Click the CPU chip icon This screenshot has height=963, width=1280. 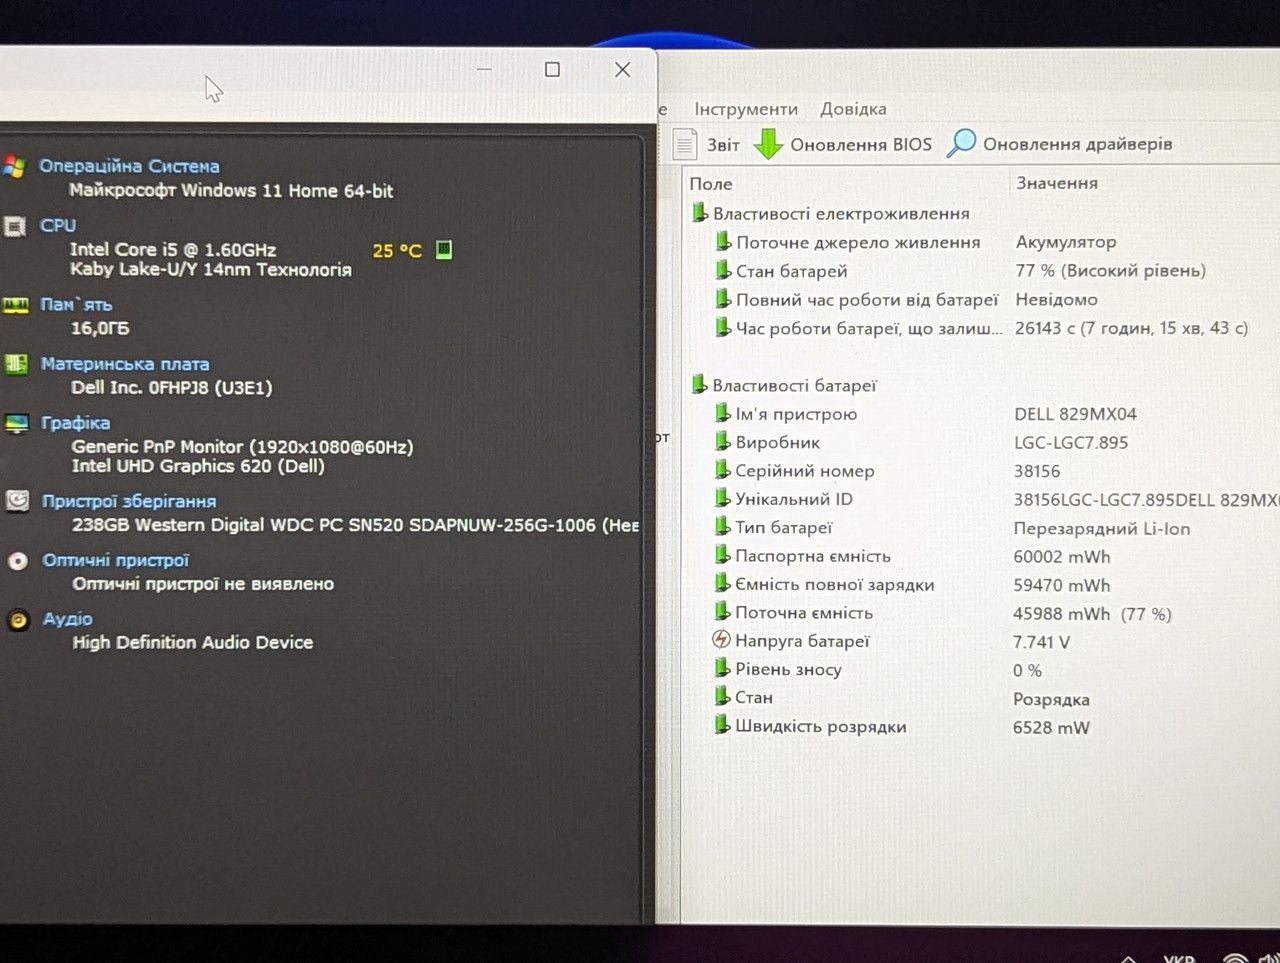pyautogui.click(x=14, y=227)
